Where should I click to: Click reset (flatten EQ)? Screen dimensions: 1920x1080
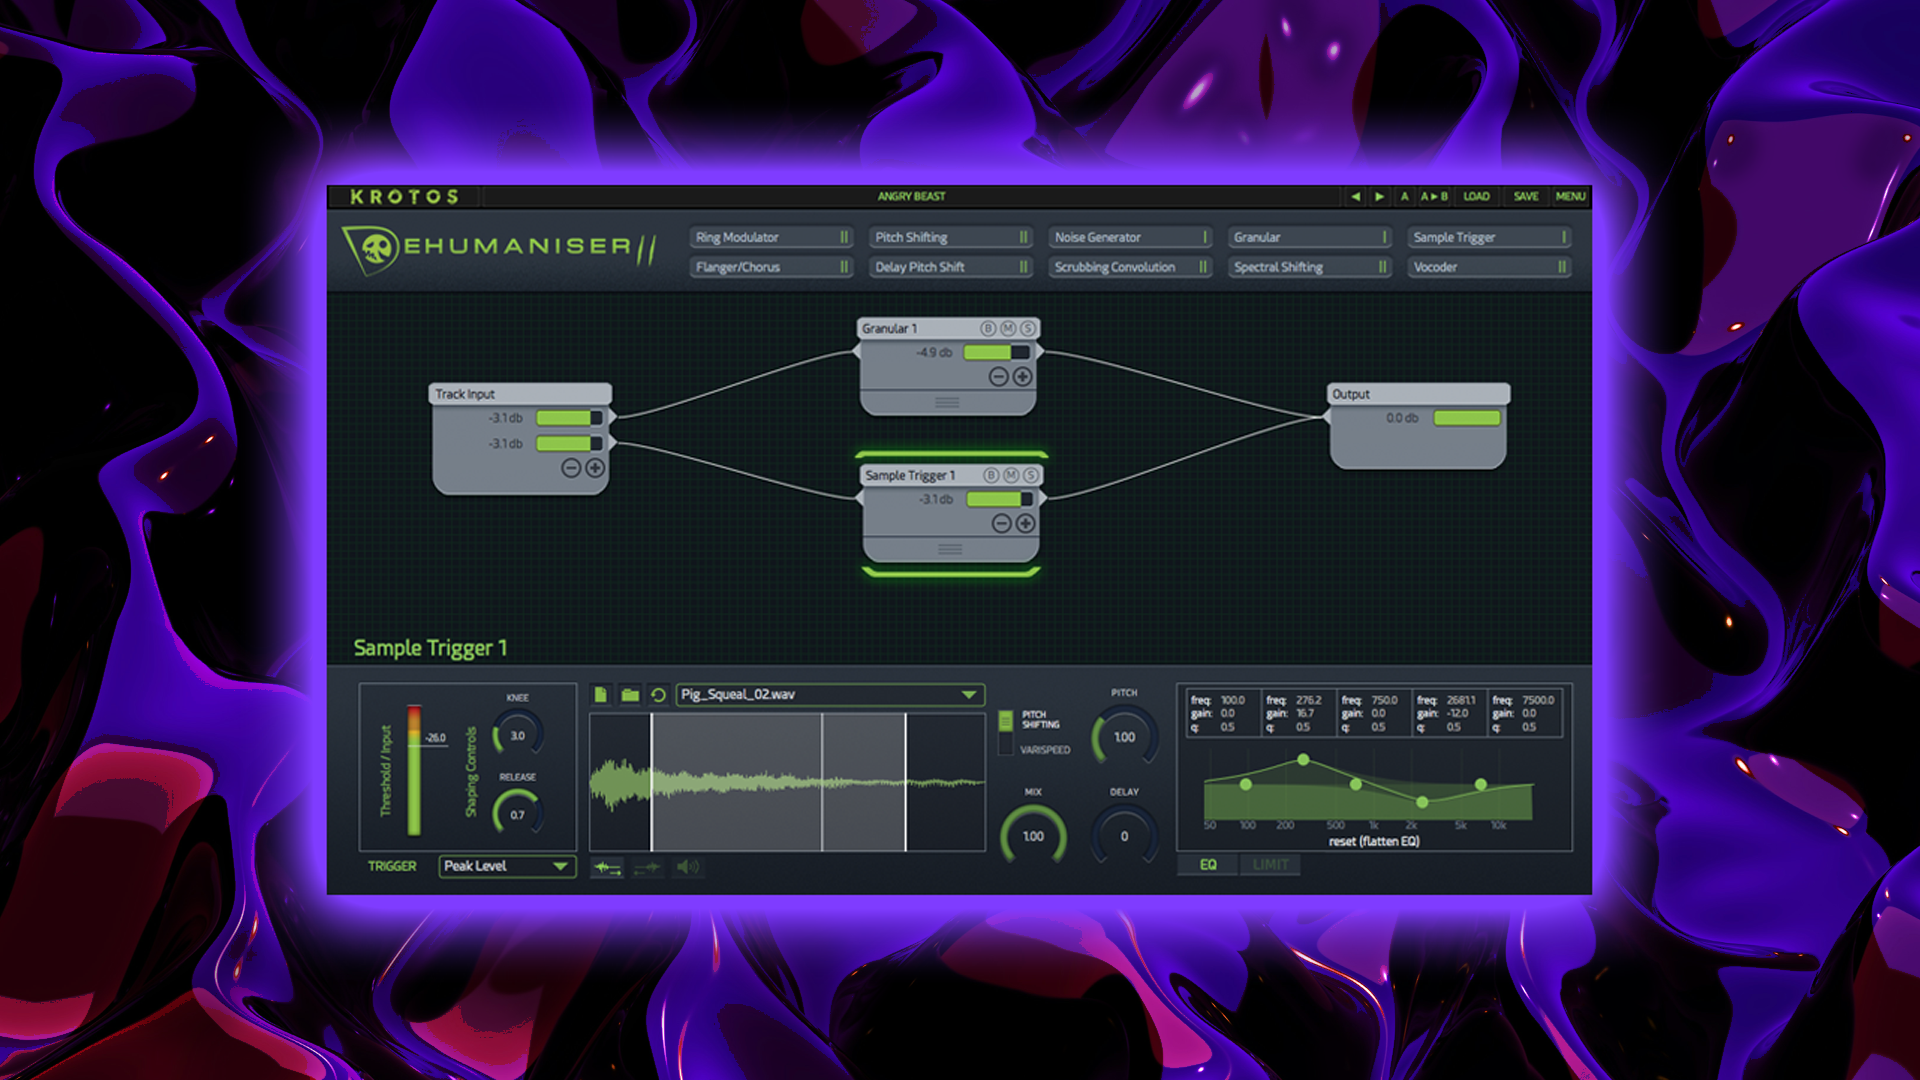pyautogui.click(x=1374, y=841)
